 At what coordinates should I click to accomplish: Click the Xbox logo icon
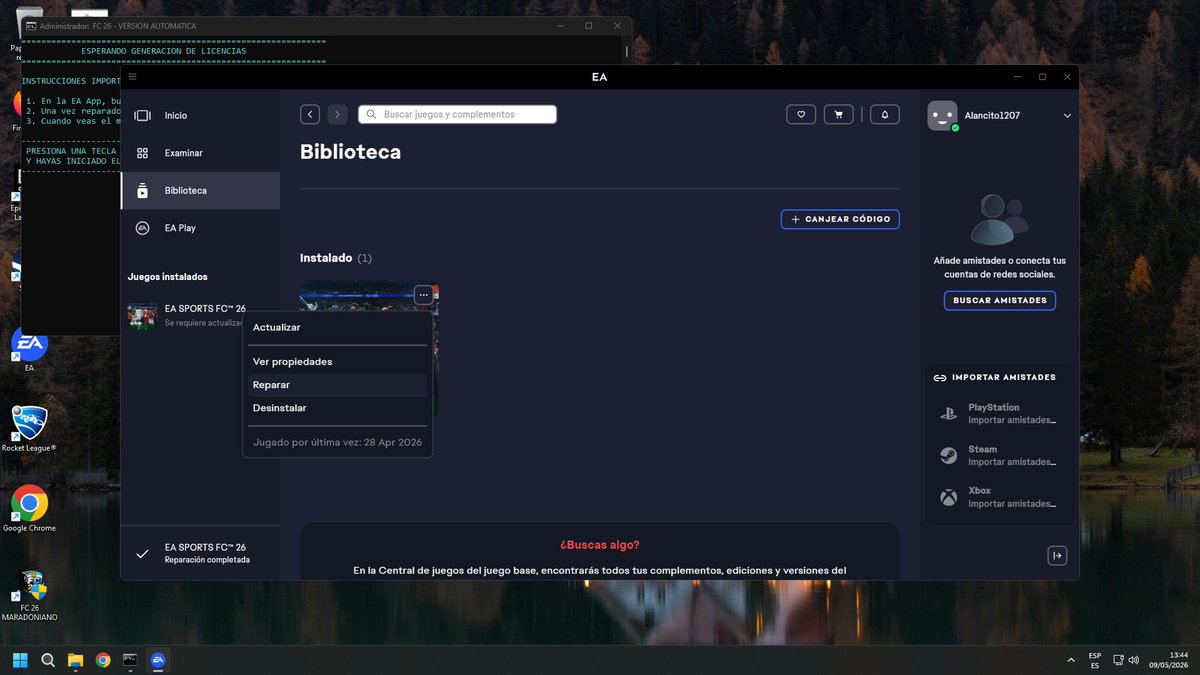(948, 497)
